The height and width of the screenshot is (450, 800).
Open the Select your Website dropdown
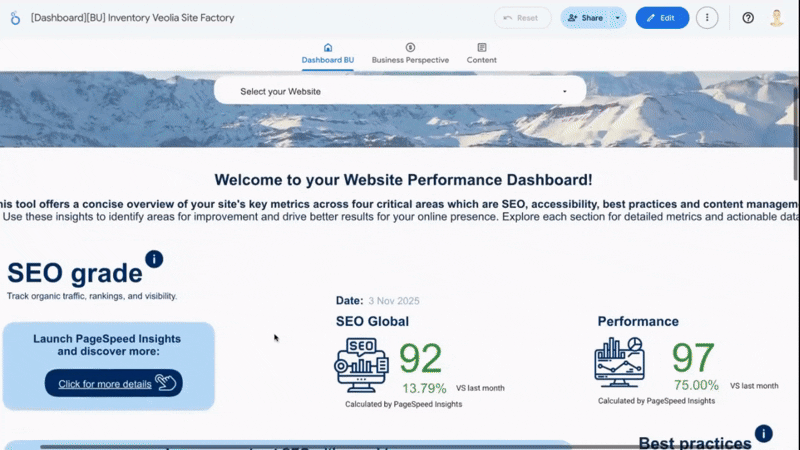point(400,91)
